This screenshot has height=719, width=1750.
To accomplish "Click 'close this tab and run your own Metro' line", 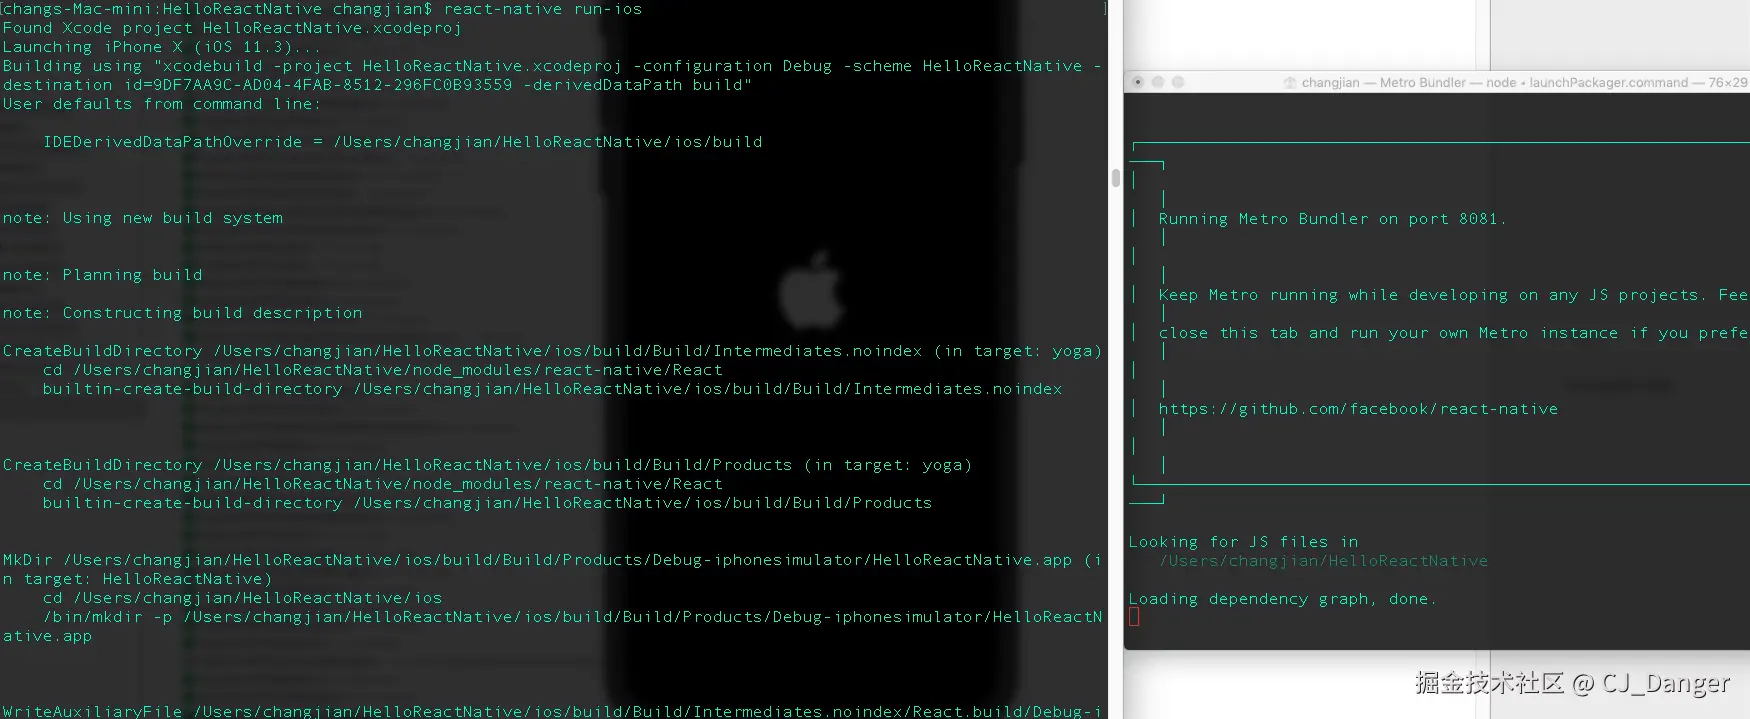I will (1453, 333).
